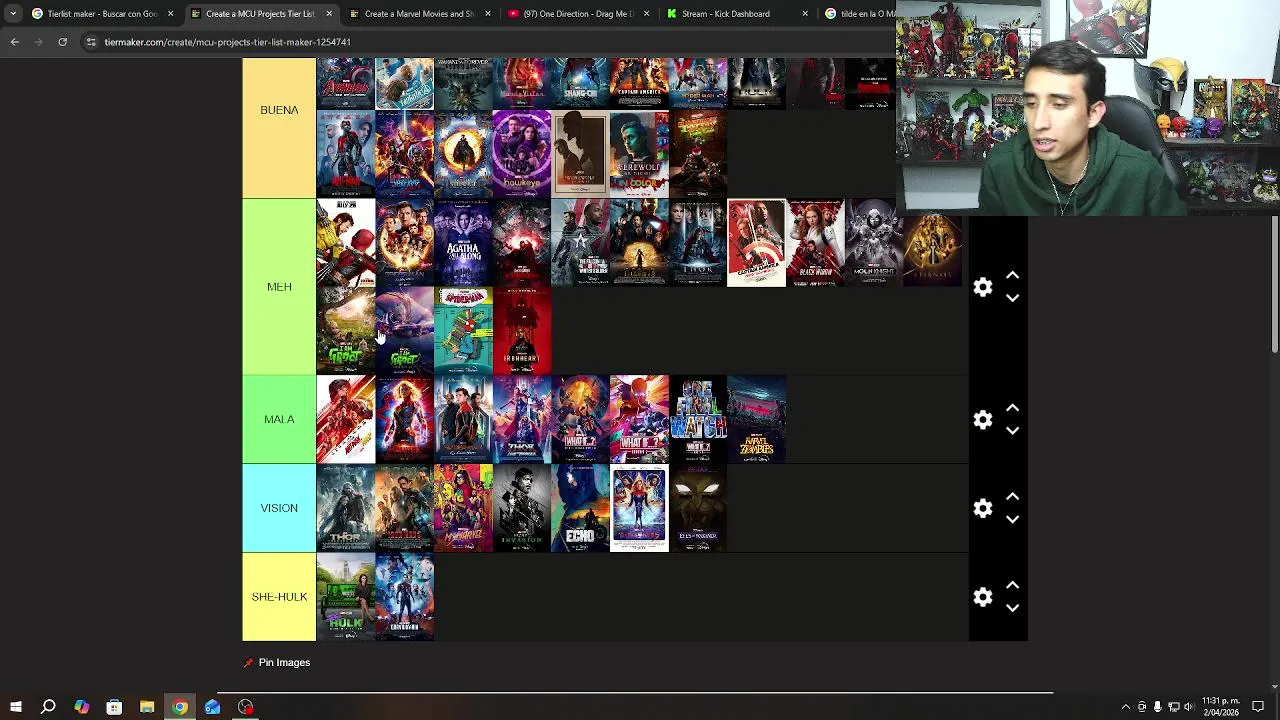Select Quantumania poster in SHE-HULK tier
1280x720 pixels.
405,597
